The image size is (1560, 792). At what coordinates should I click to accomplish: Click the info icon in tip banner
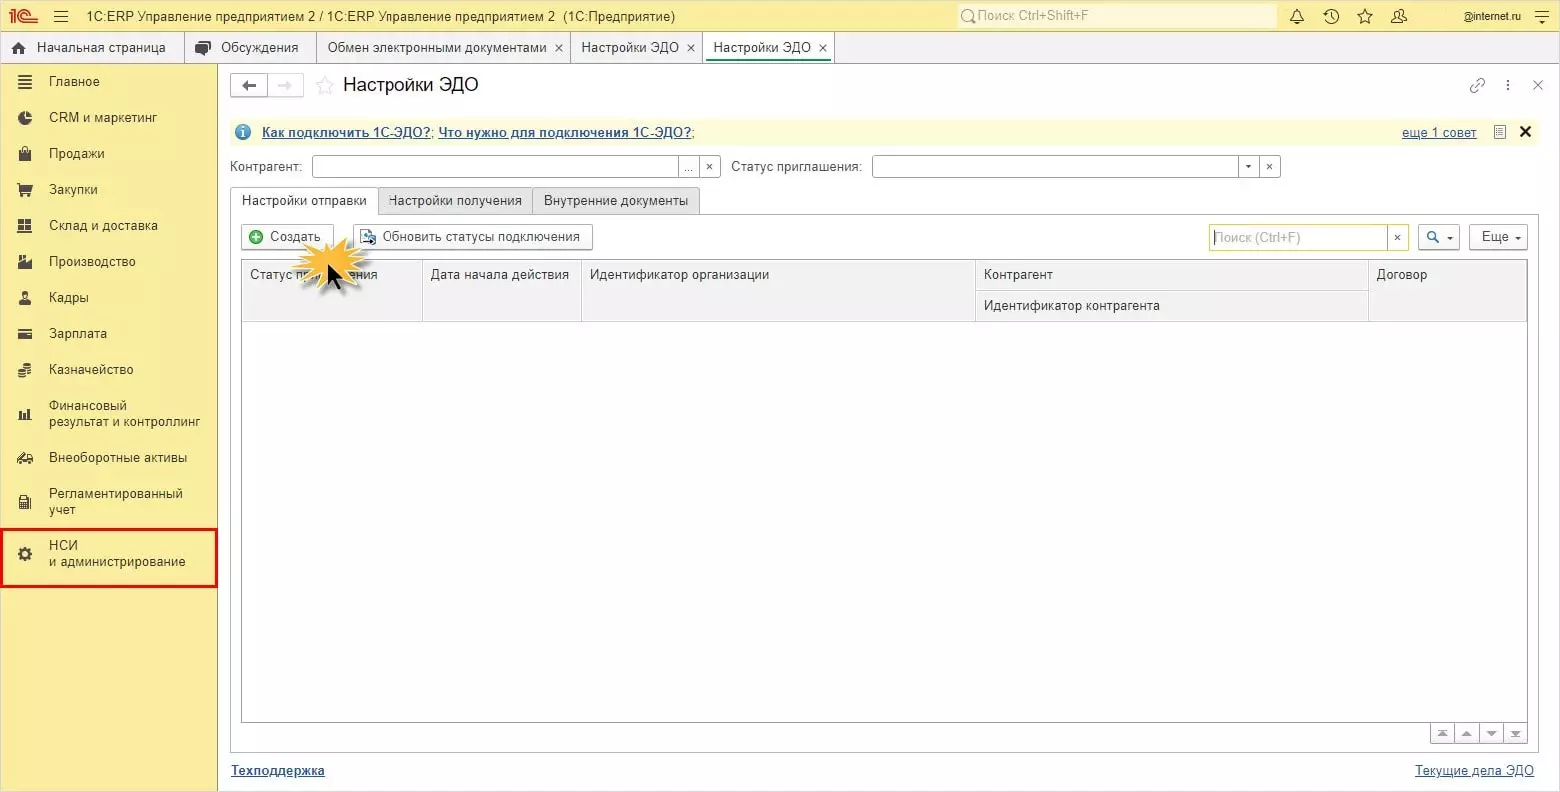[243, 132]
